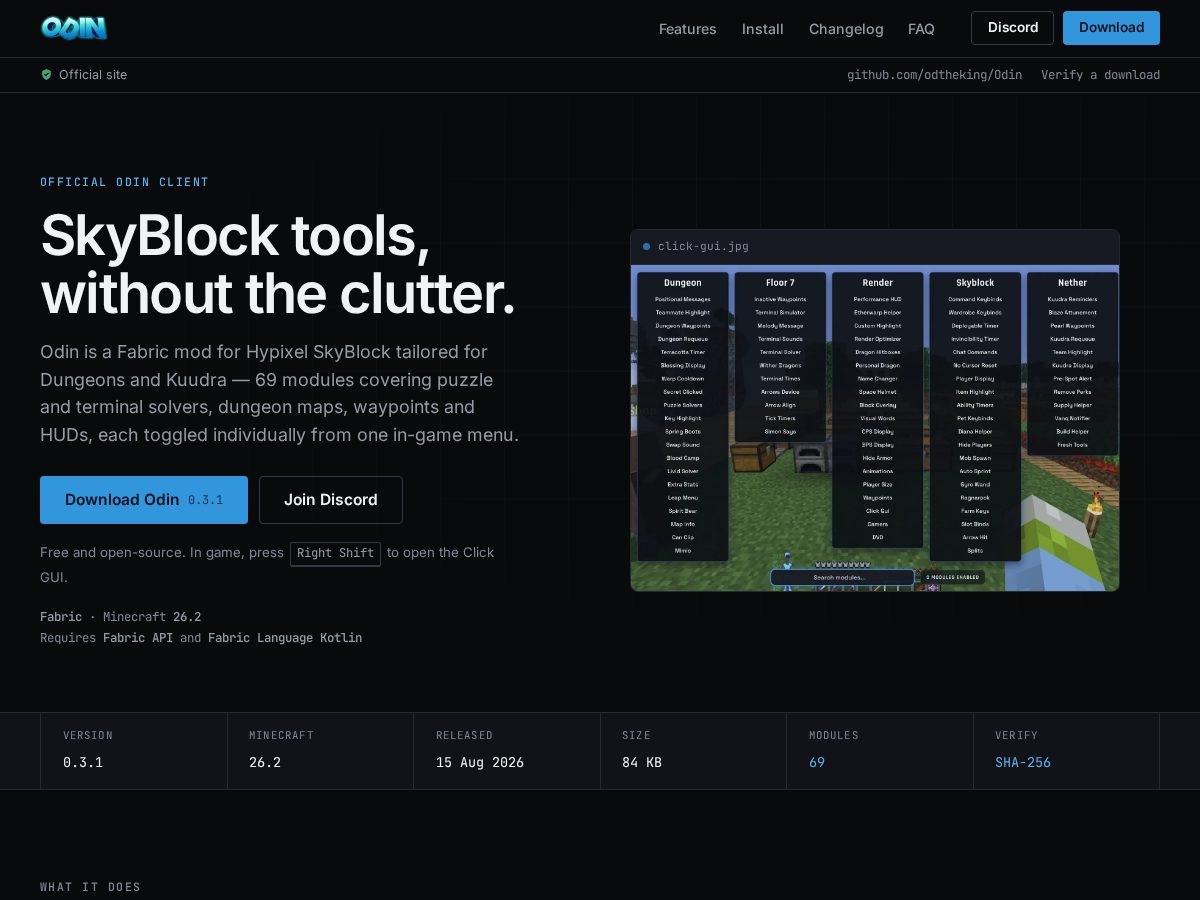Select Etherwarp Helper module entry
The width and height of the screenshot is (1200, 900).
(877, 312)
